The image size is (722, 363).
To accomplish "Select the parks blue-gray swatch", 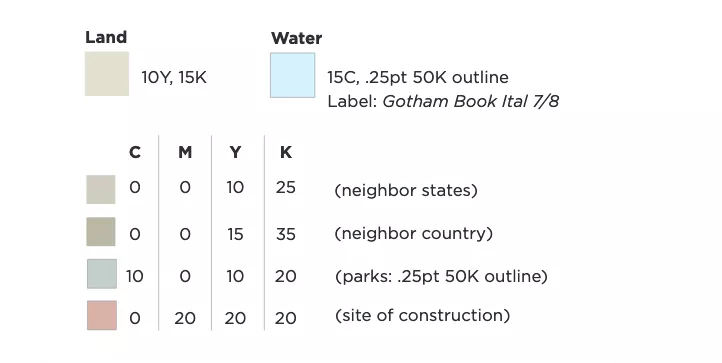I will pos(102,274).
